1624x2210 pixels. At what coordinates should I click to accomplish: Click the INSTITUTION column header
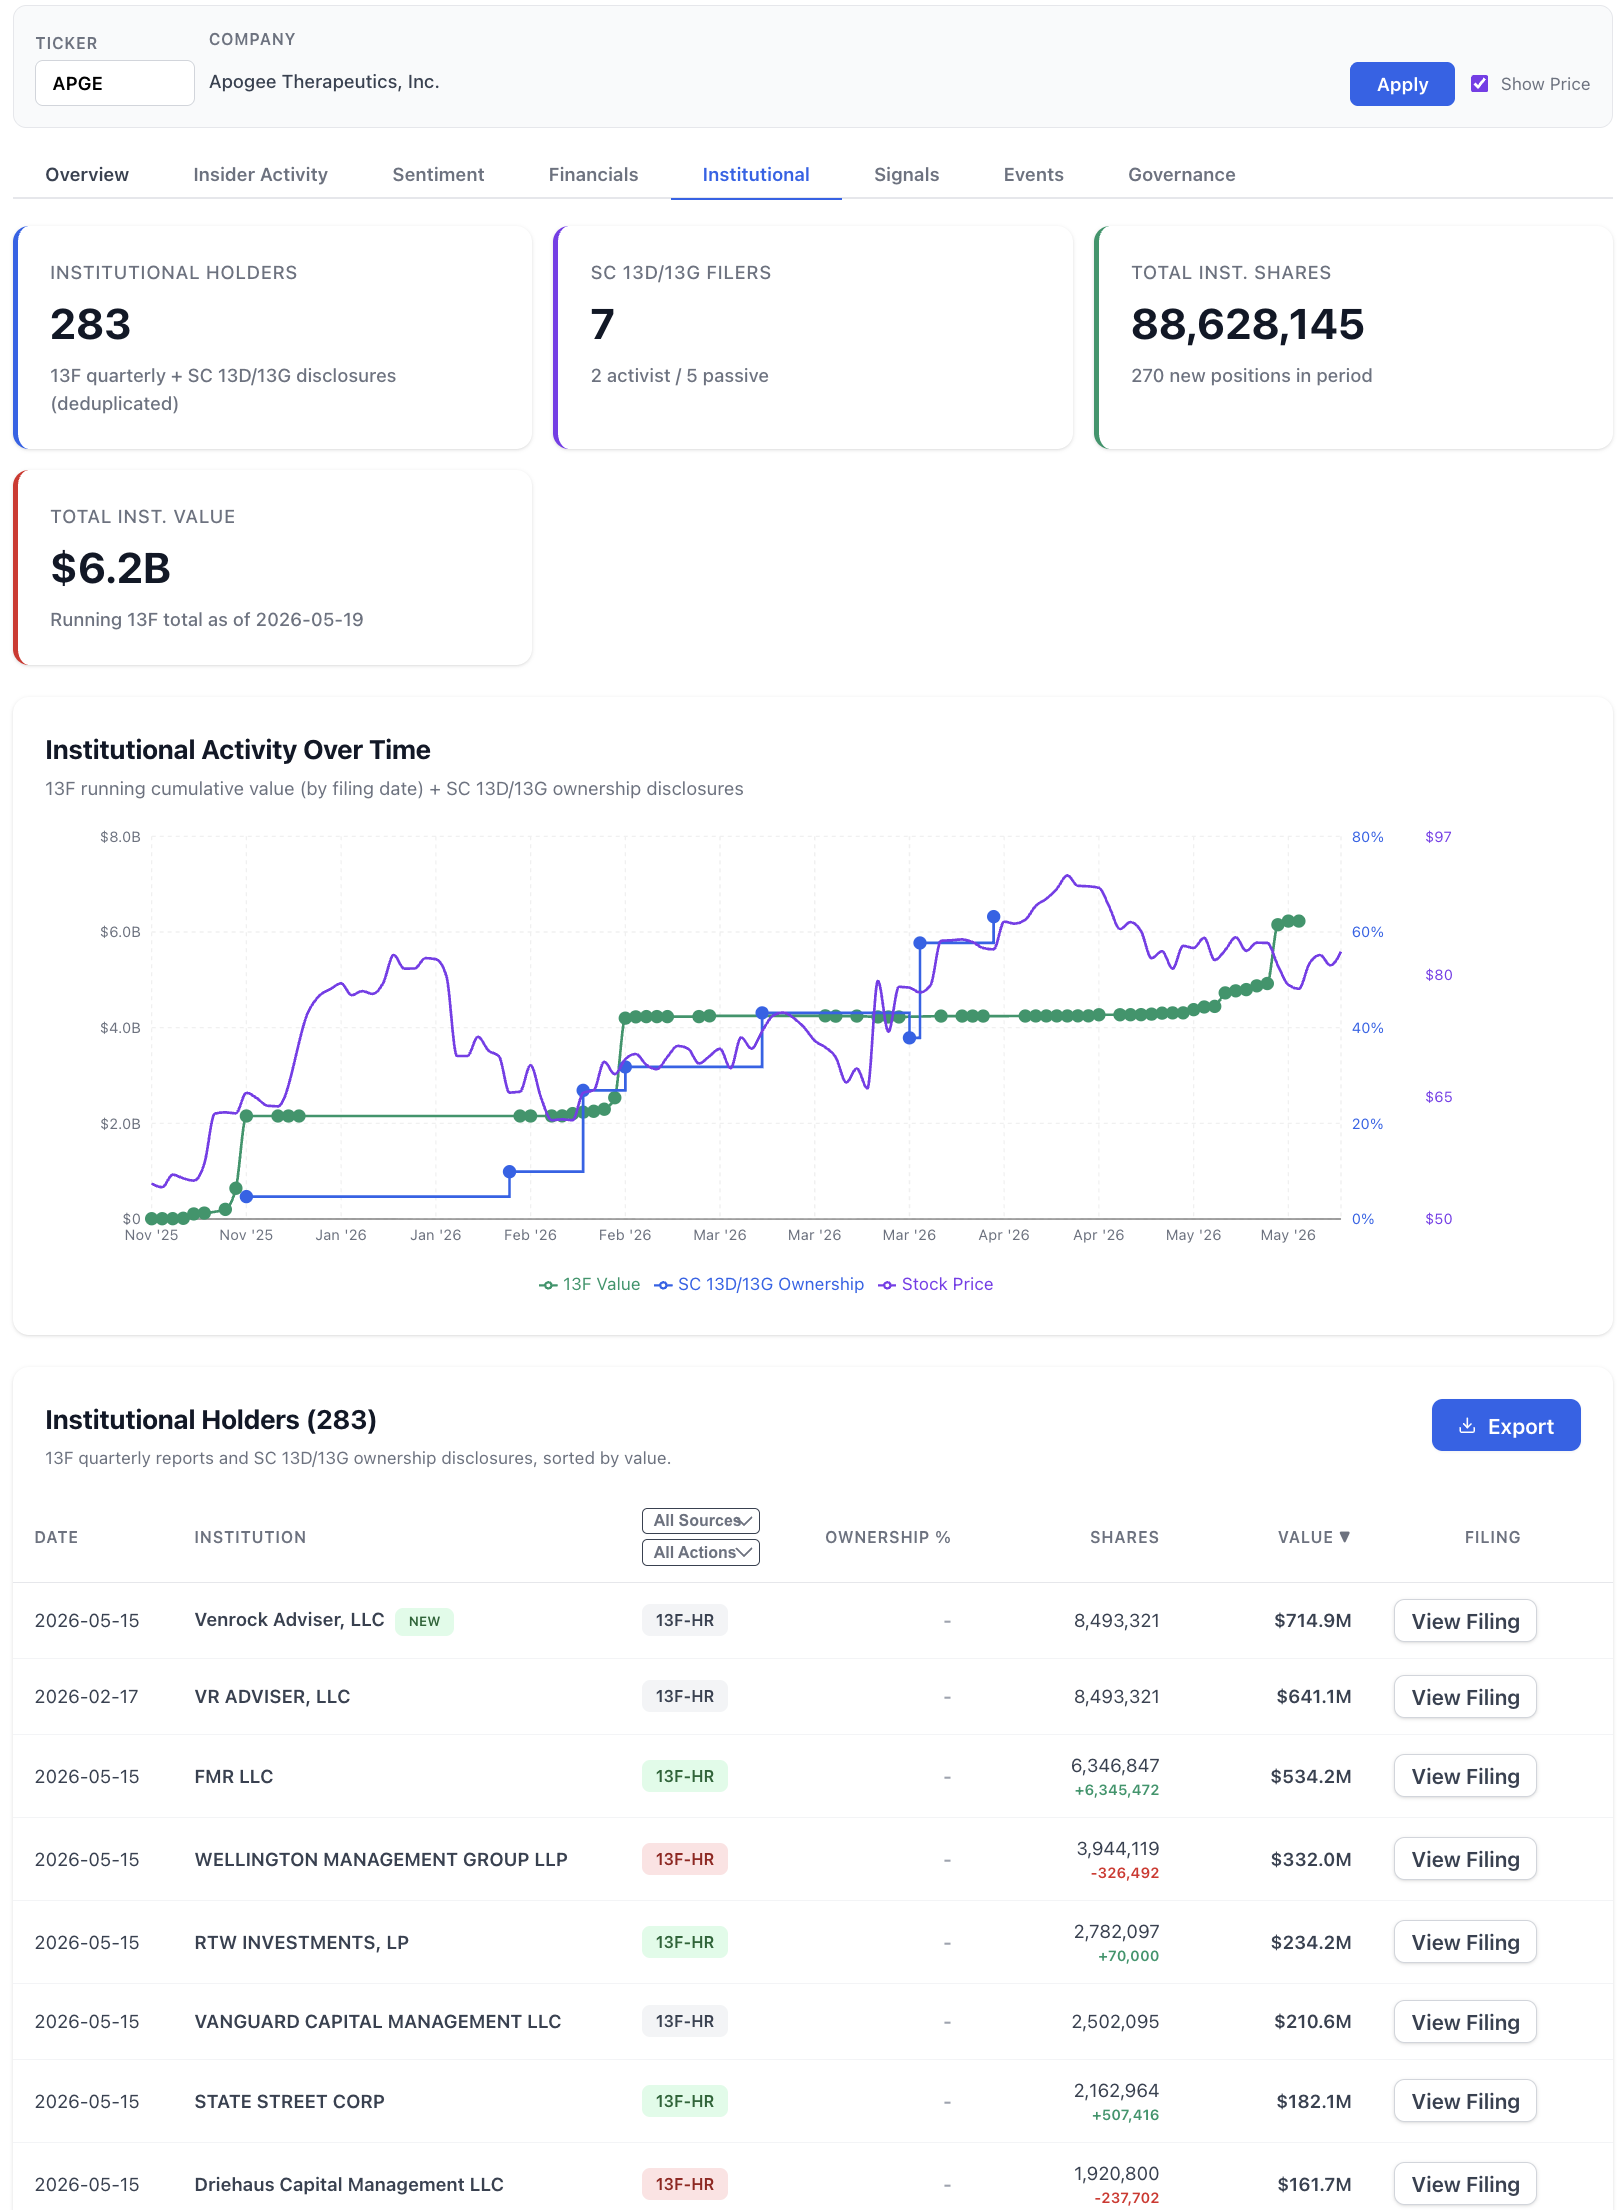tap(250, 1537)
